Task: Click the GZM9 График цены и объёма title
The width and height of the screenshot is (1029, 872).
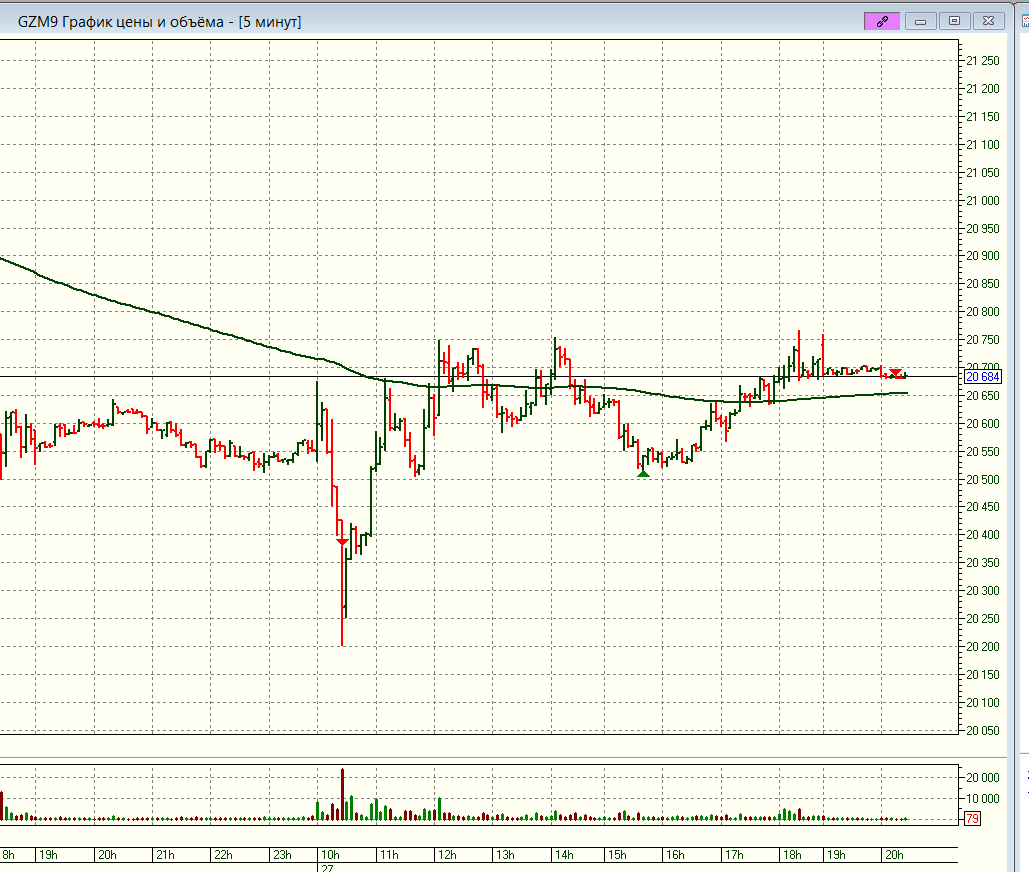Action: pos(159,21)
